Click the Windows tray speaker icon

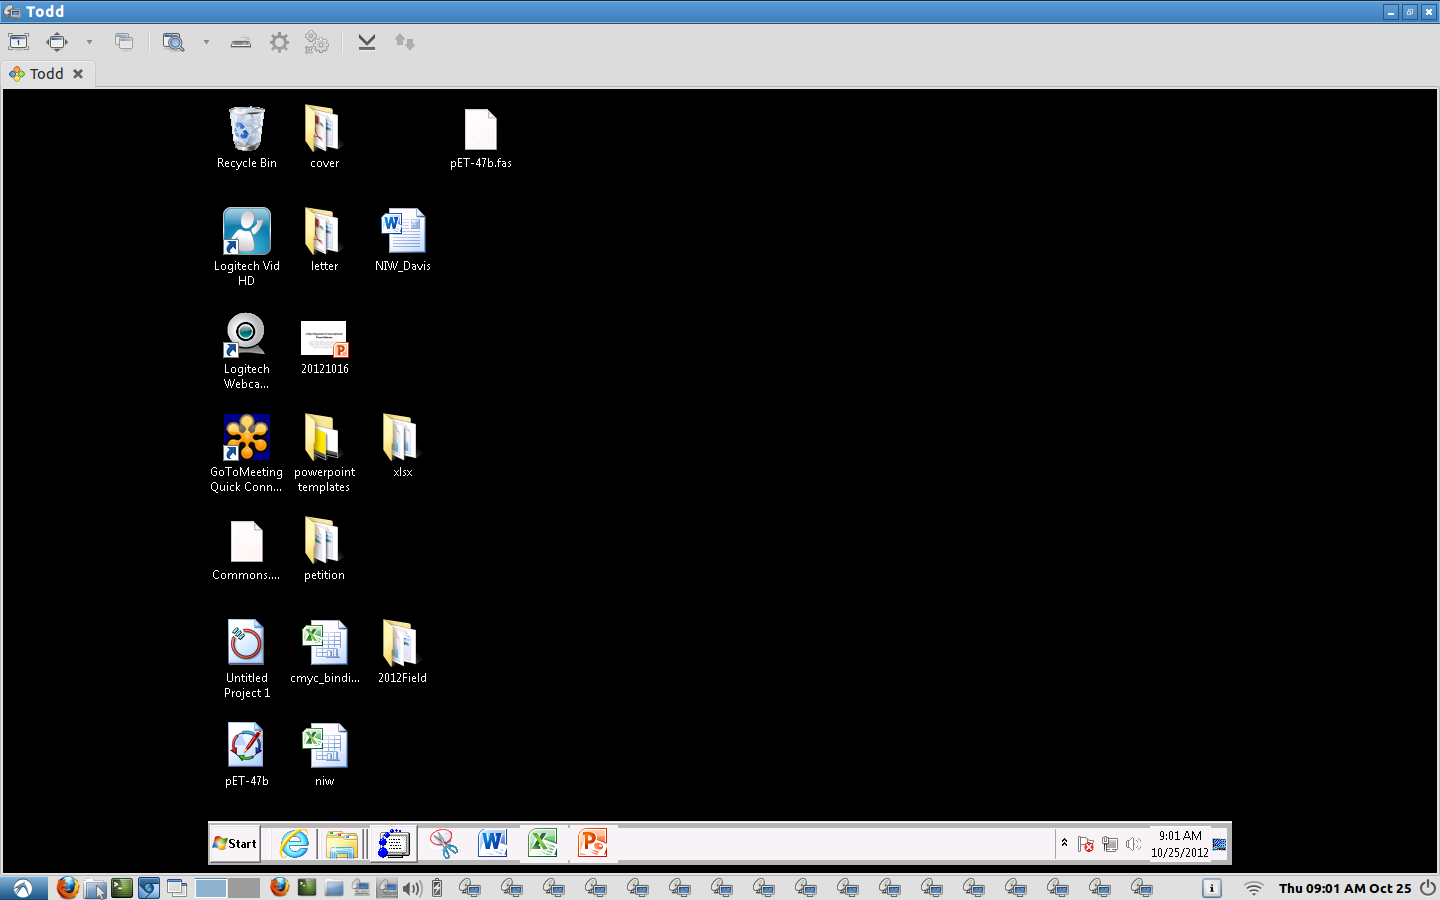coord(1133,844)
